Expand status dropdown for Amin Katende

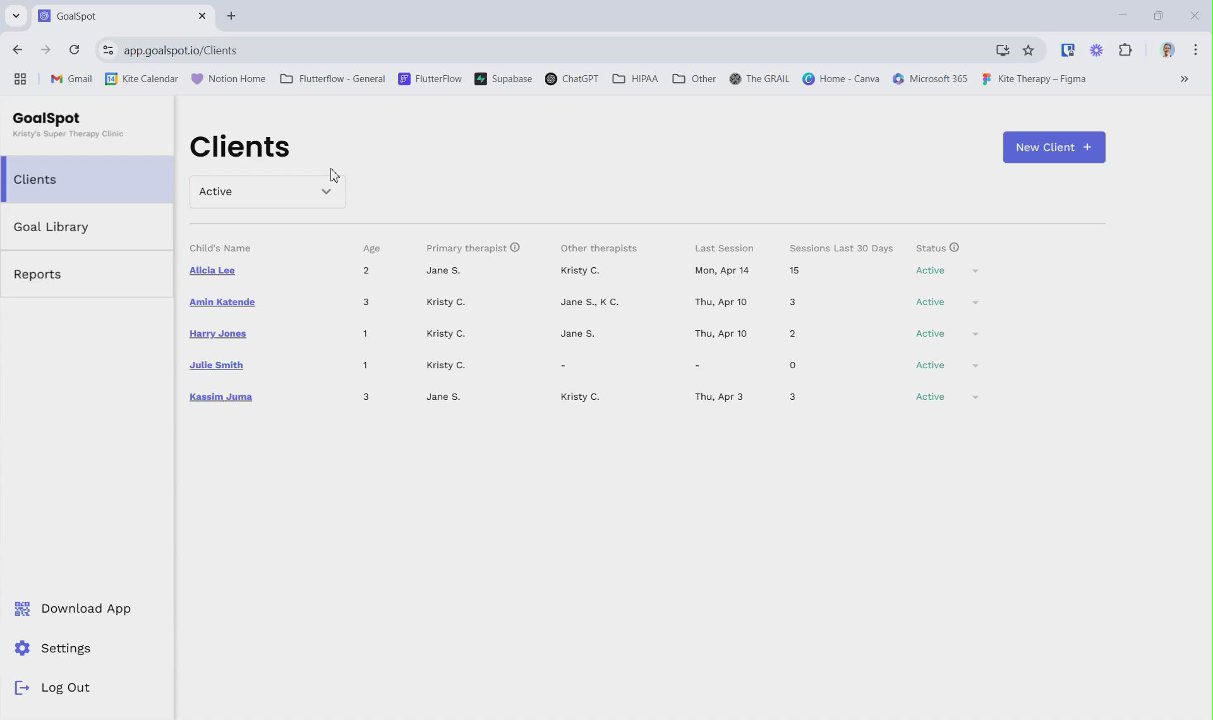pos(975,302)
